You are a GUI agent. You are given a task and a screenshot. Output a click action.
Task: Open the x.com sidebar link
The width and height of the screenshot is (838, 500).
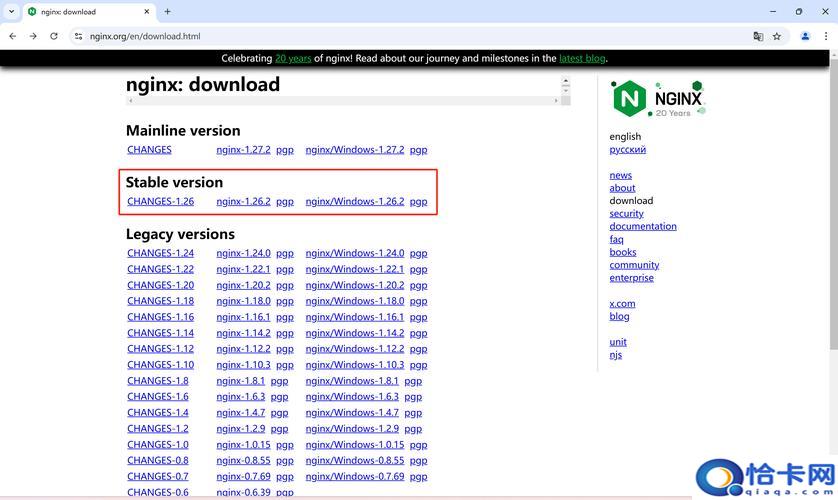622,303
